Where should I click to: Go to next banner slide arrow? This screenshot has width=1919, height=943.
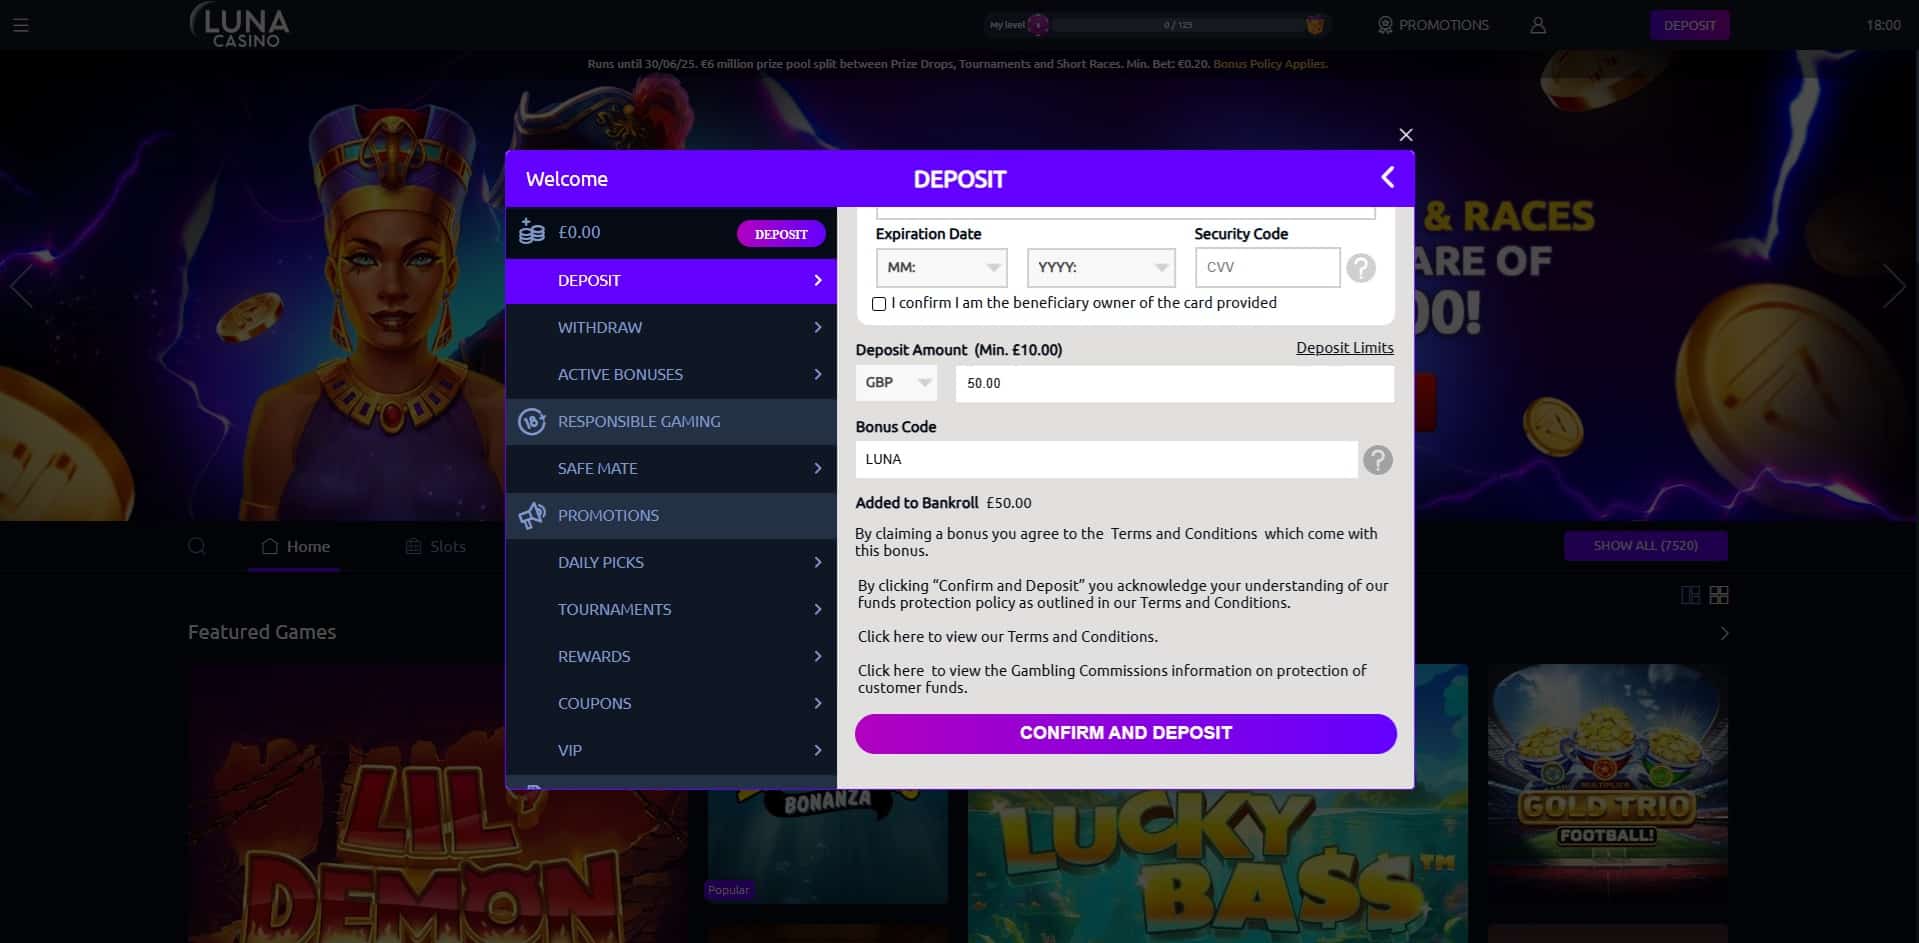tap(1894, 287)
